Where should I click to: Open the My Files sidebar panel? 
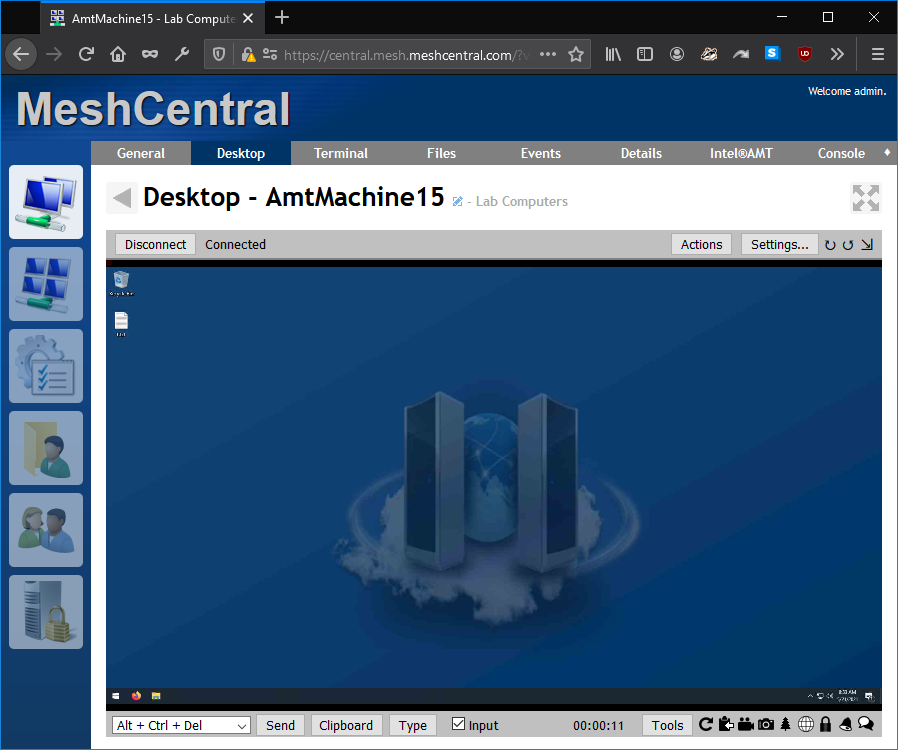tap(46, 448)
